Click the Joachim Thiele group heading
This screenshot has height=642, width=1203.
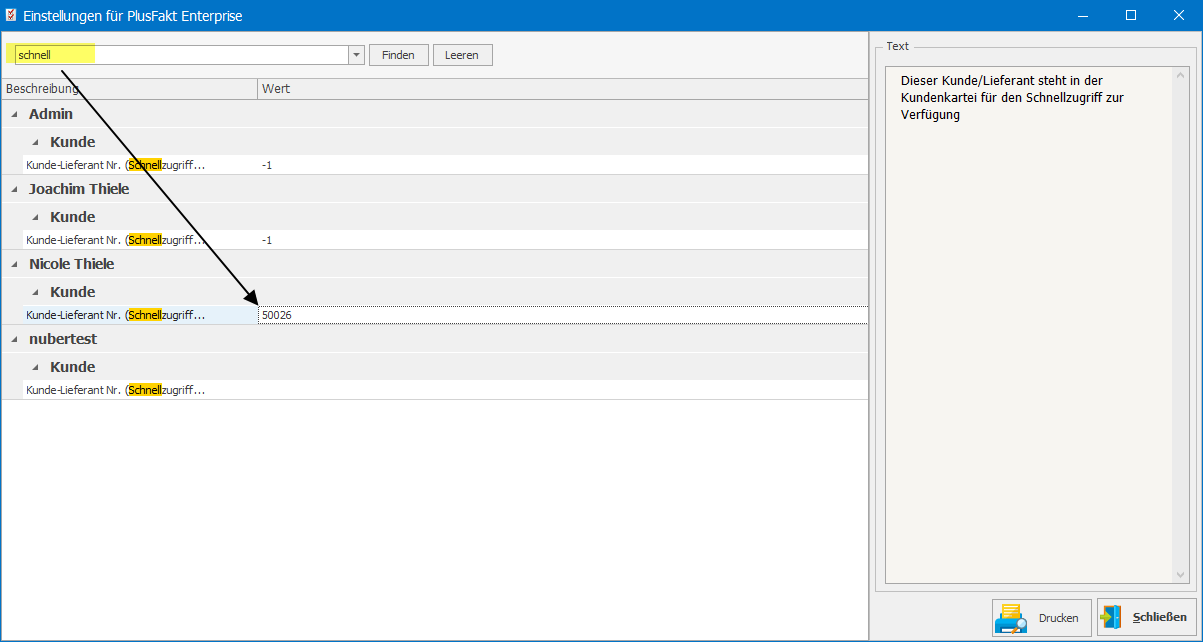tap(79, 189)
